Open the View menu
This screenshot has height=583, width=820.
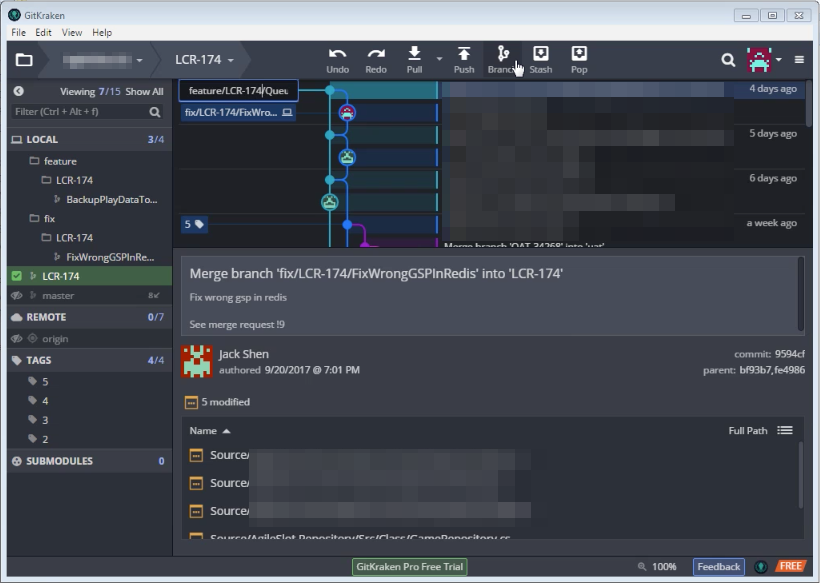(x=72, y=32)
